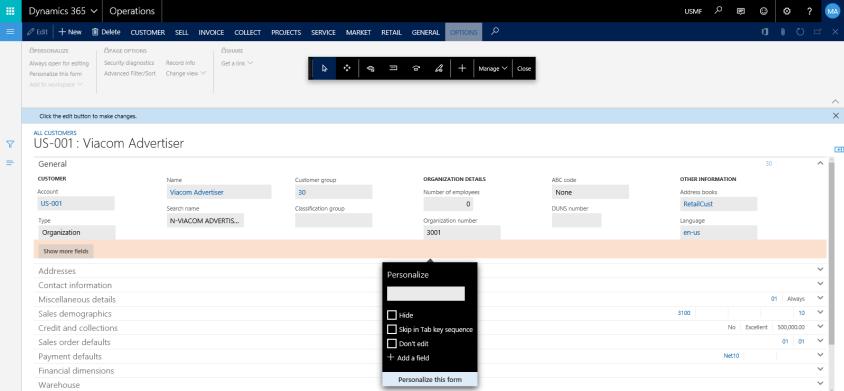Open the settings gear icon
This screenshot has height=391, width=844.
tap(787, 11)
